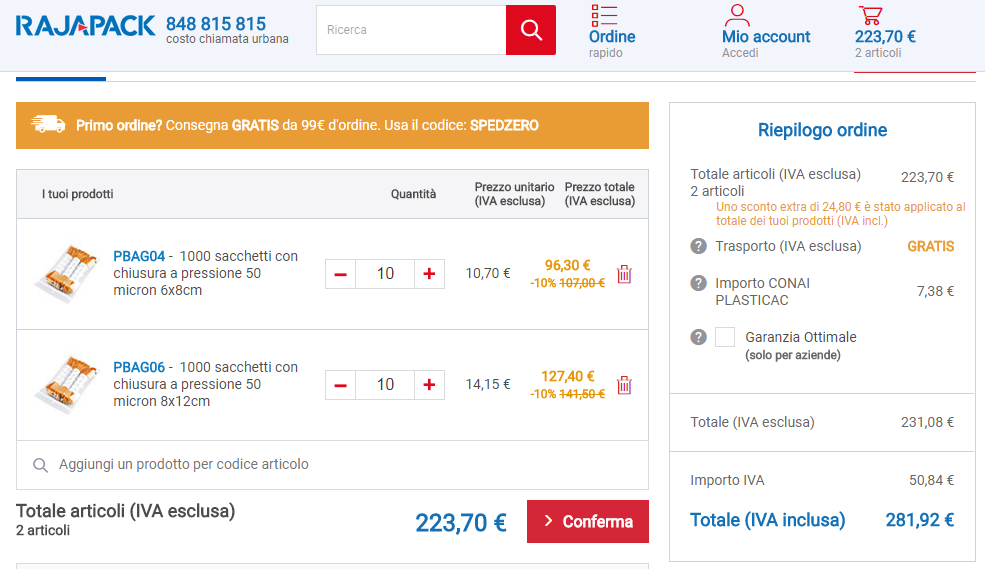Open the Ordine rapido list icon

click(604, 15)
